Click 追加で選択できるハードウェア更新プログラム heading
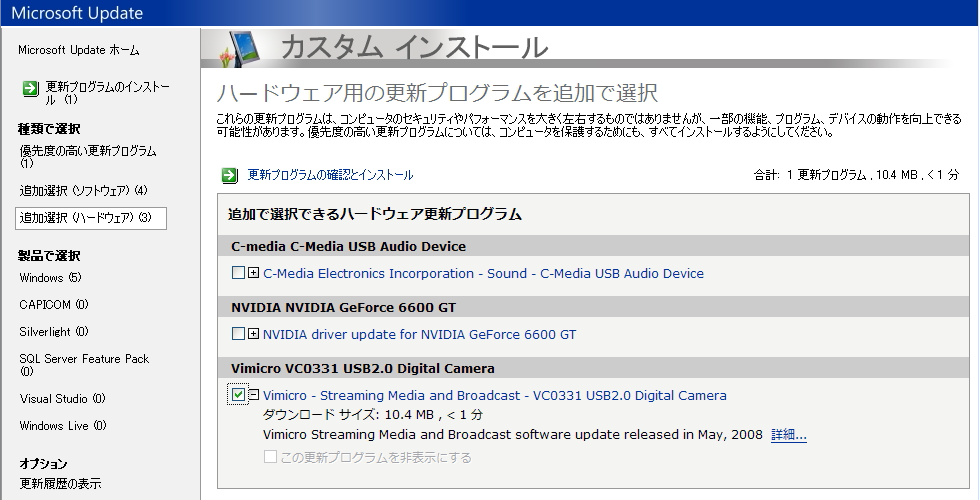 375,214
